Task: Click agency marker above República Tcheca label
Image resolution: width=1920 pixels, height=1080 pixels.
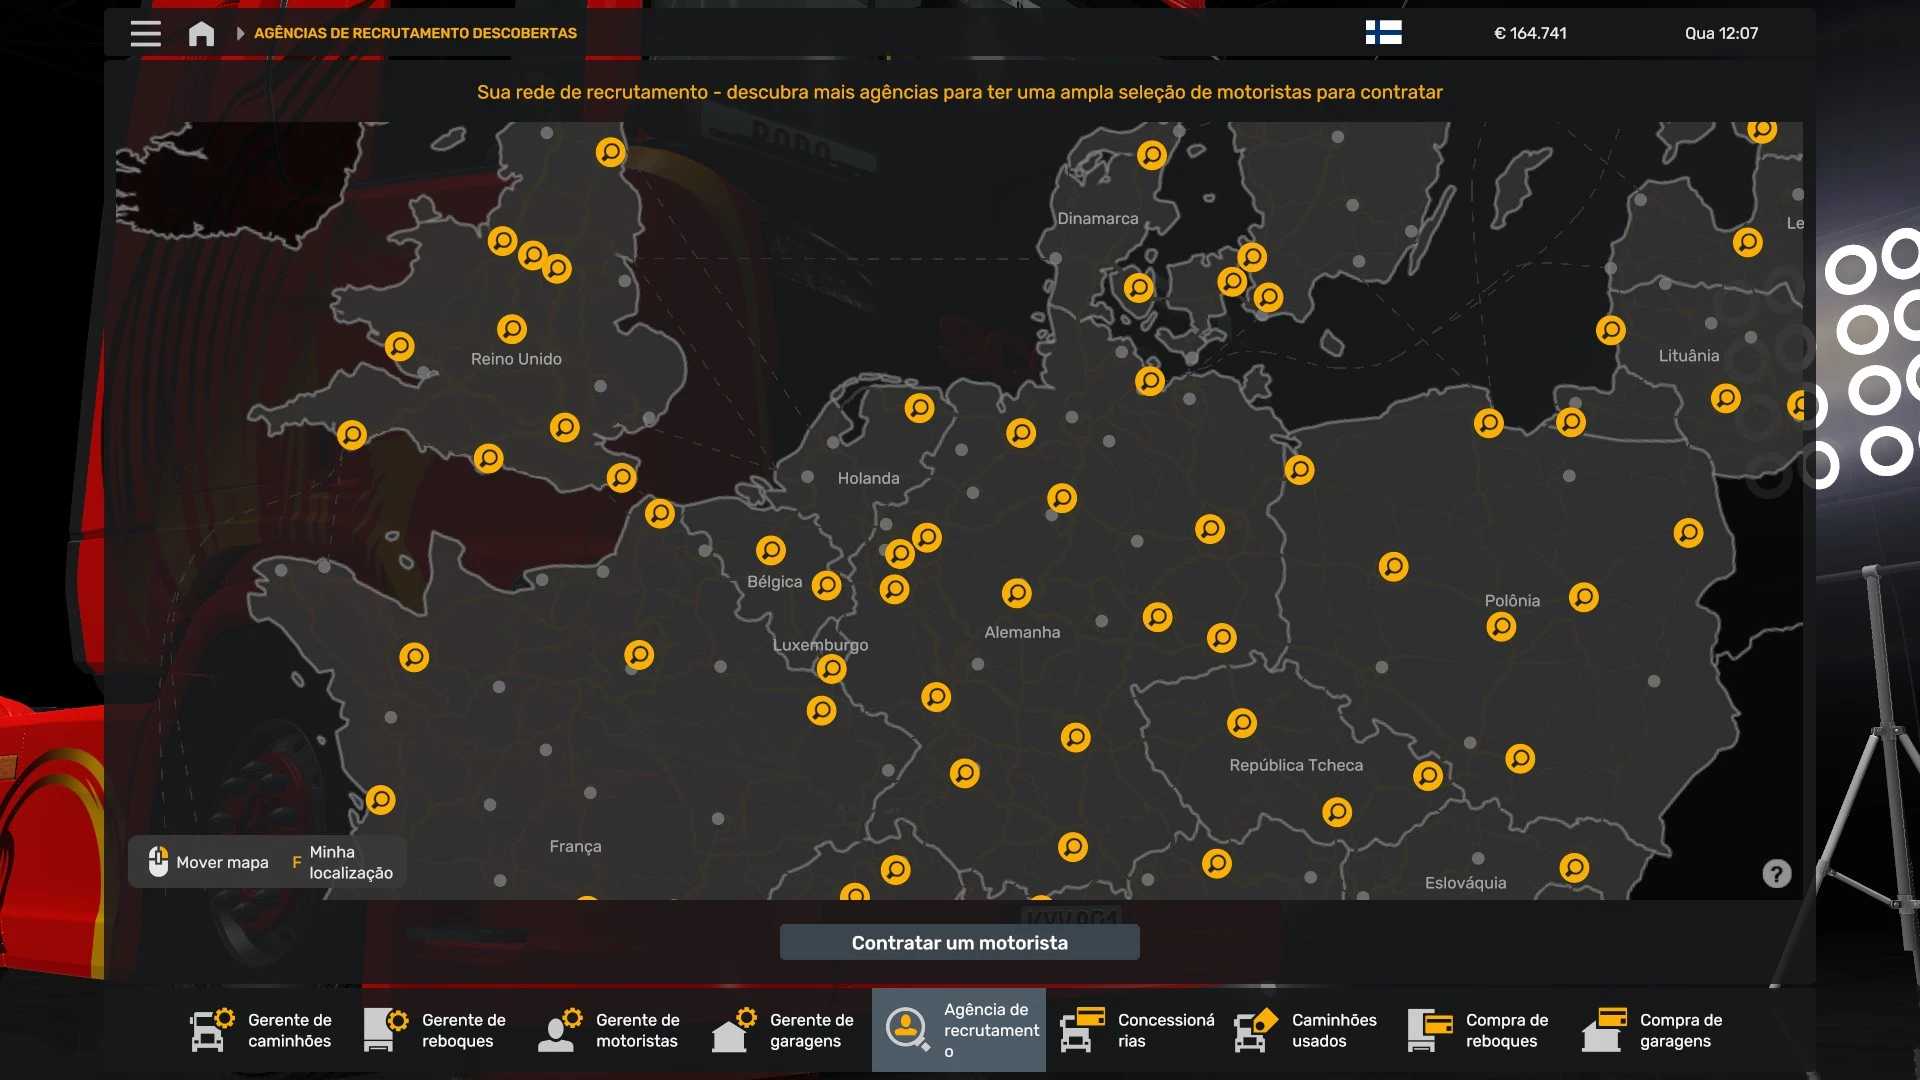Action: [x=1242, y=722]
